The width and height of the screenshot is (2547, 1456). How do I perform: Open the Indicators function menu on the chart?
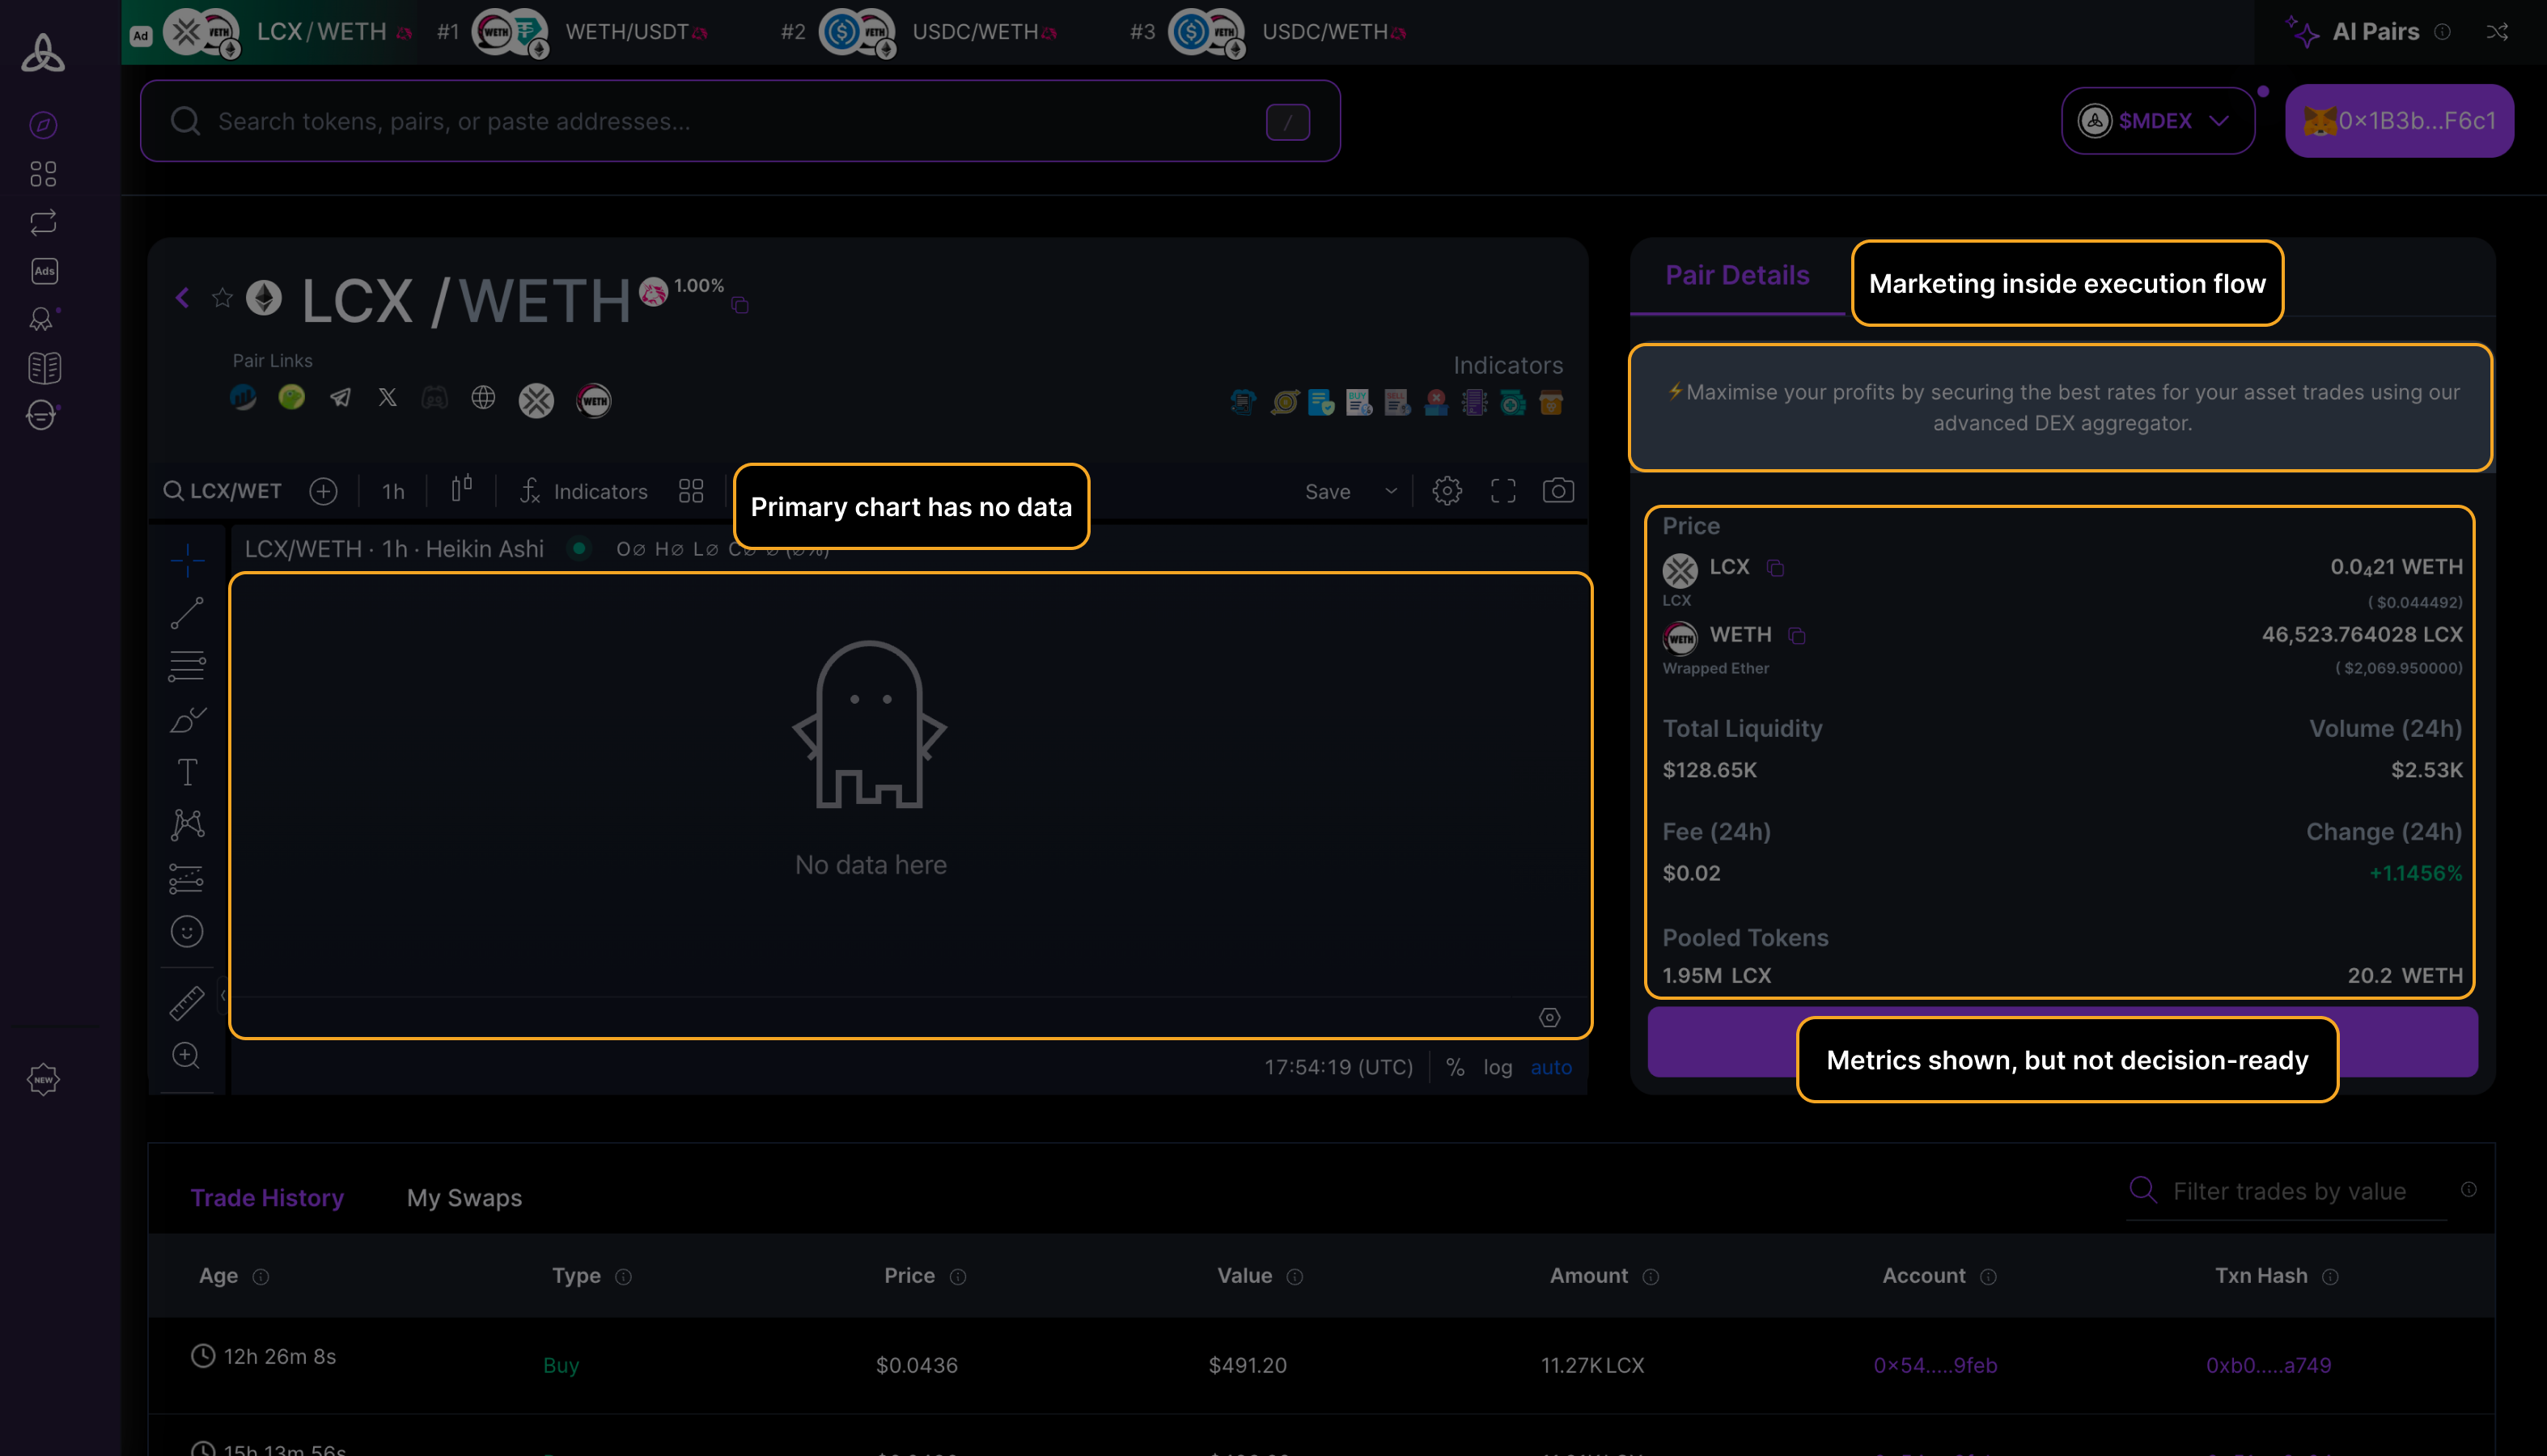pyautogui.click(x=584, y=491)
